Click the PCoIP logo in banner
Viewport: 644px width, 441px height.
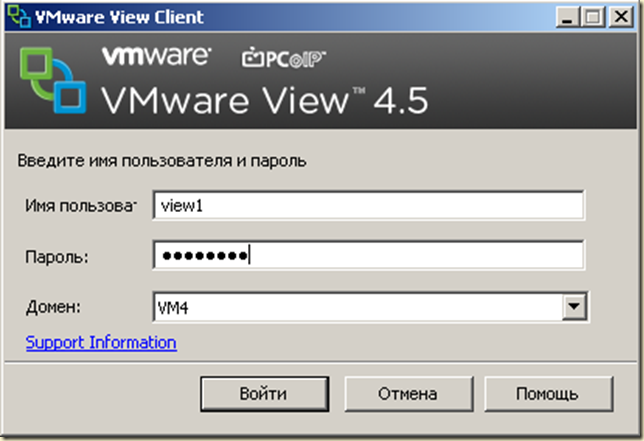(283, 58)
